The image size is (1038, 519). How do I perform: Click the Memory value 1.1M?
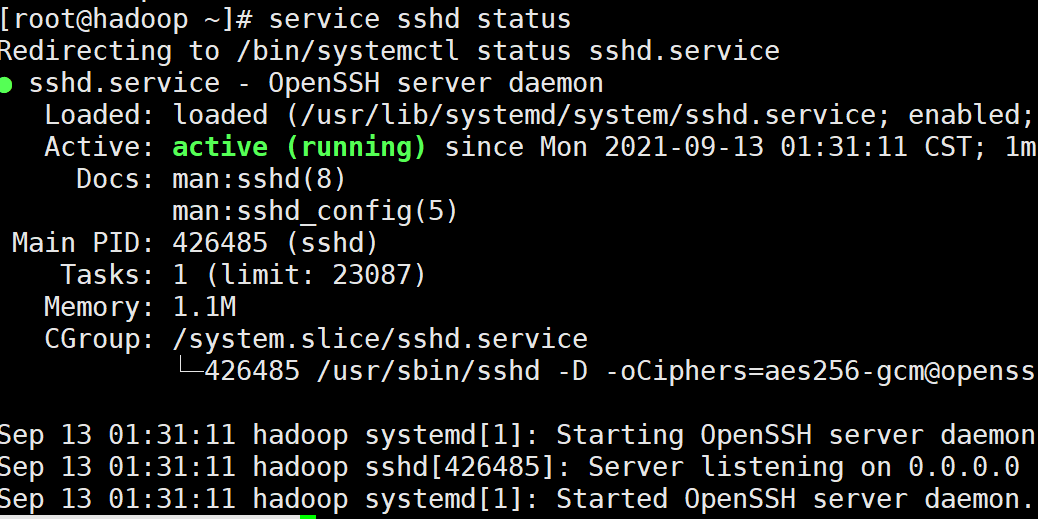204,307
